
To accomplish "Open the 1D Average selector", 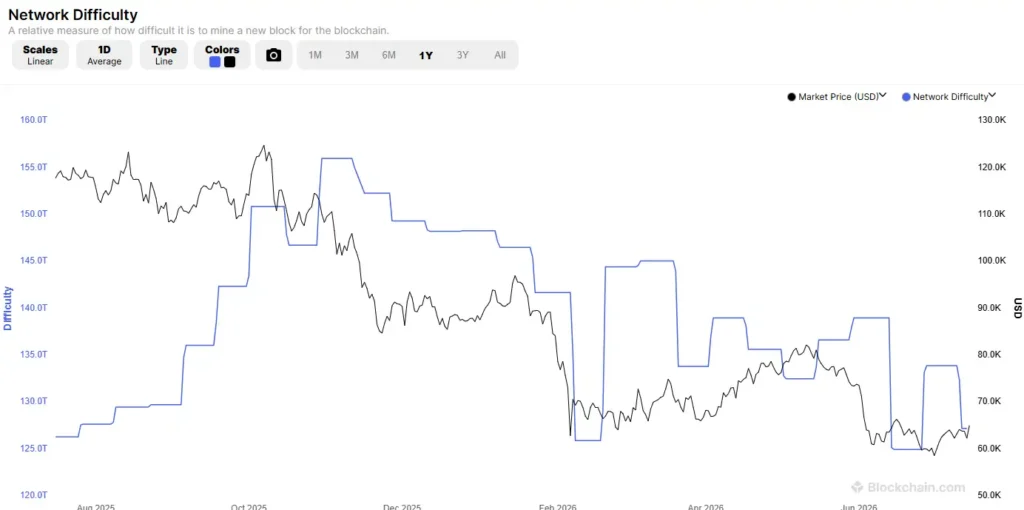I will (104, 56).
